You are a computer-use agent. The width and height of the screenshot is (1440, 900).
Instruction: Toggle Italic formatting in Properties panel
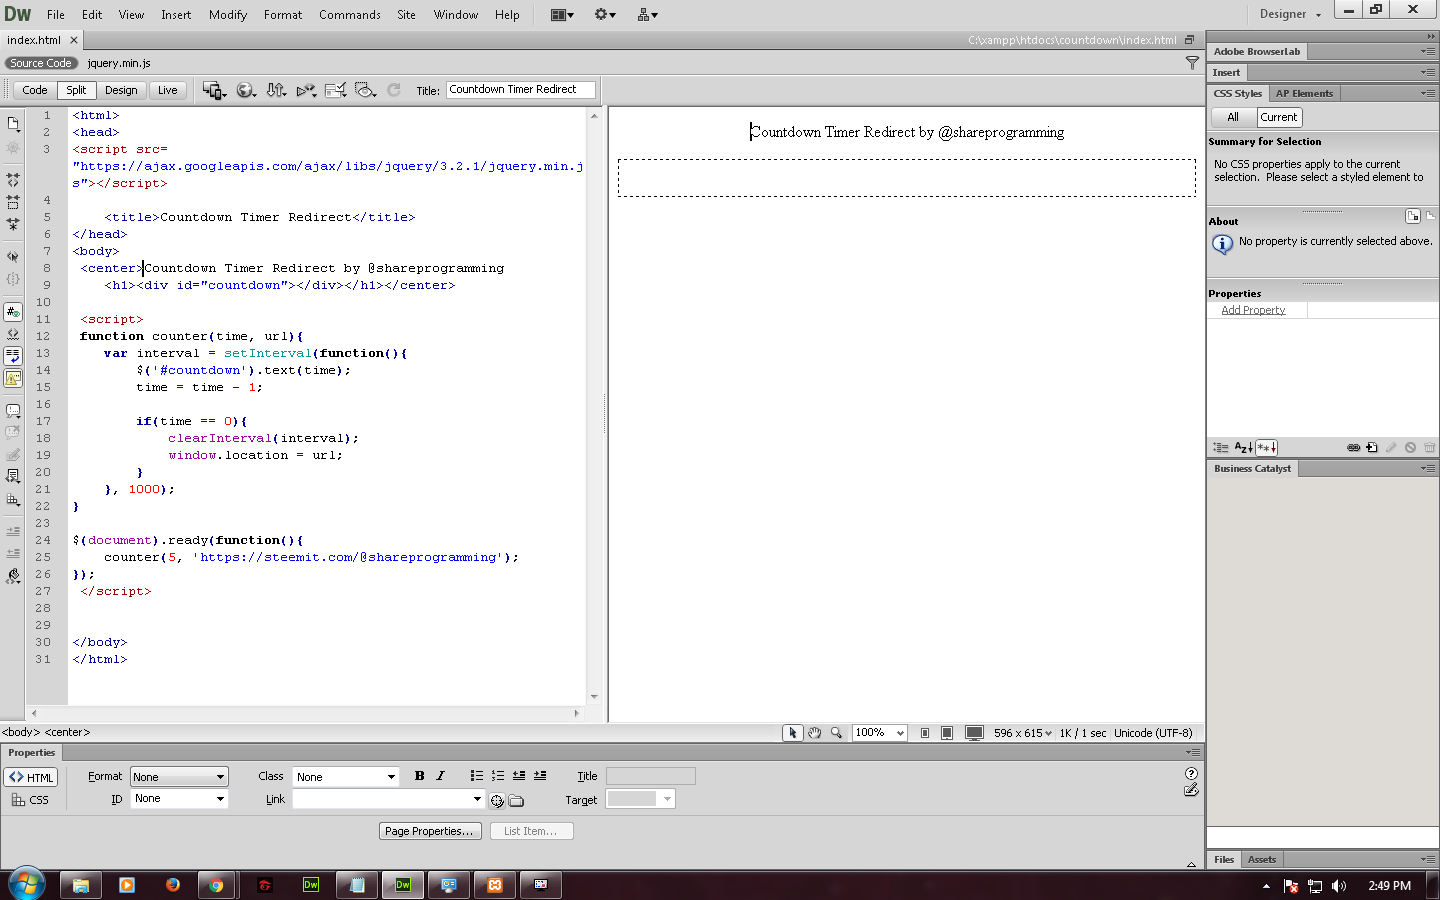click(x=440, y=776)
